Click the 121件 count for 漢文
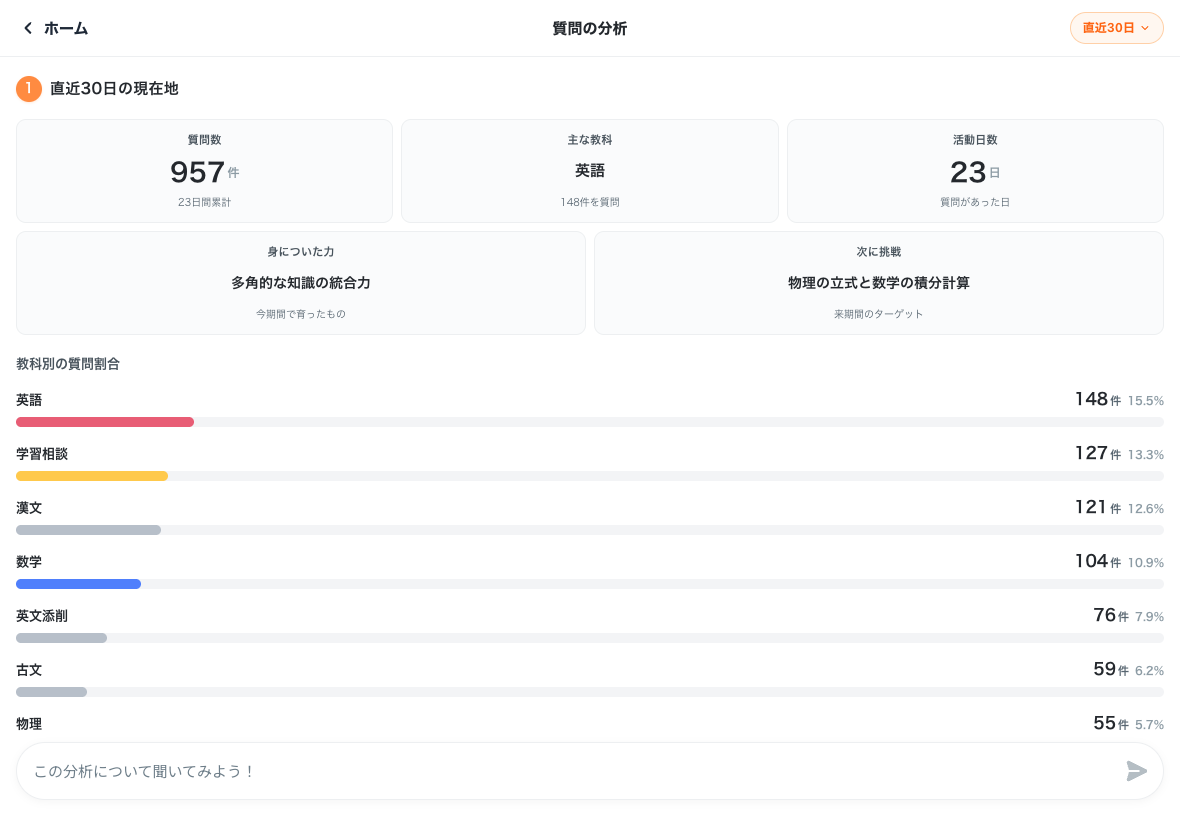 coord(1098,508)
